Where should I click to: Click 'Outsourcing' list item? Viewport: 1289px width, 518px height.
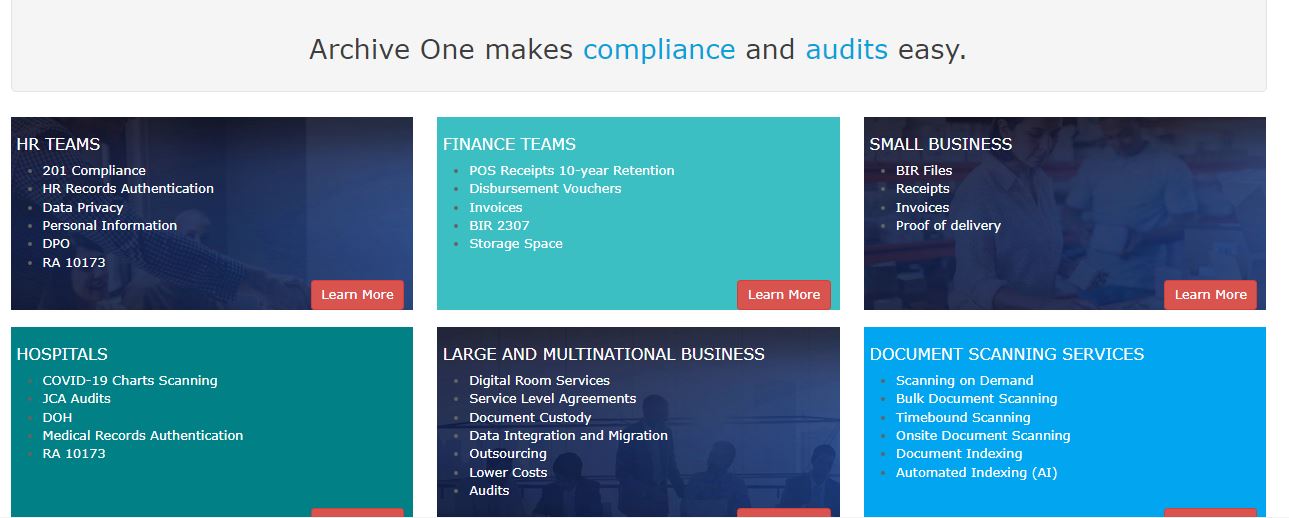pos(508,454)
